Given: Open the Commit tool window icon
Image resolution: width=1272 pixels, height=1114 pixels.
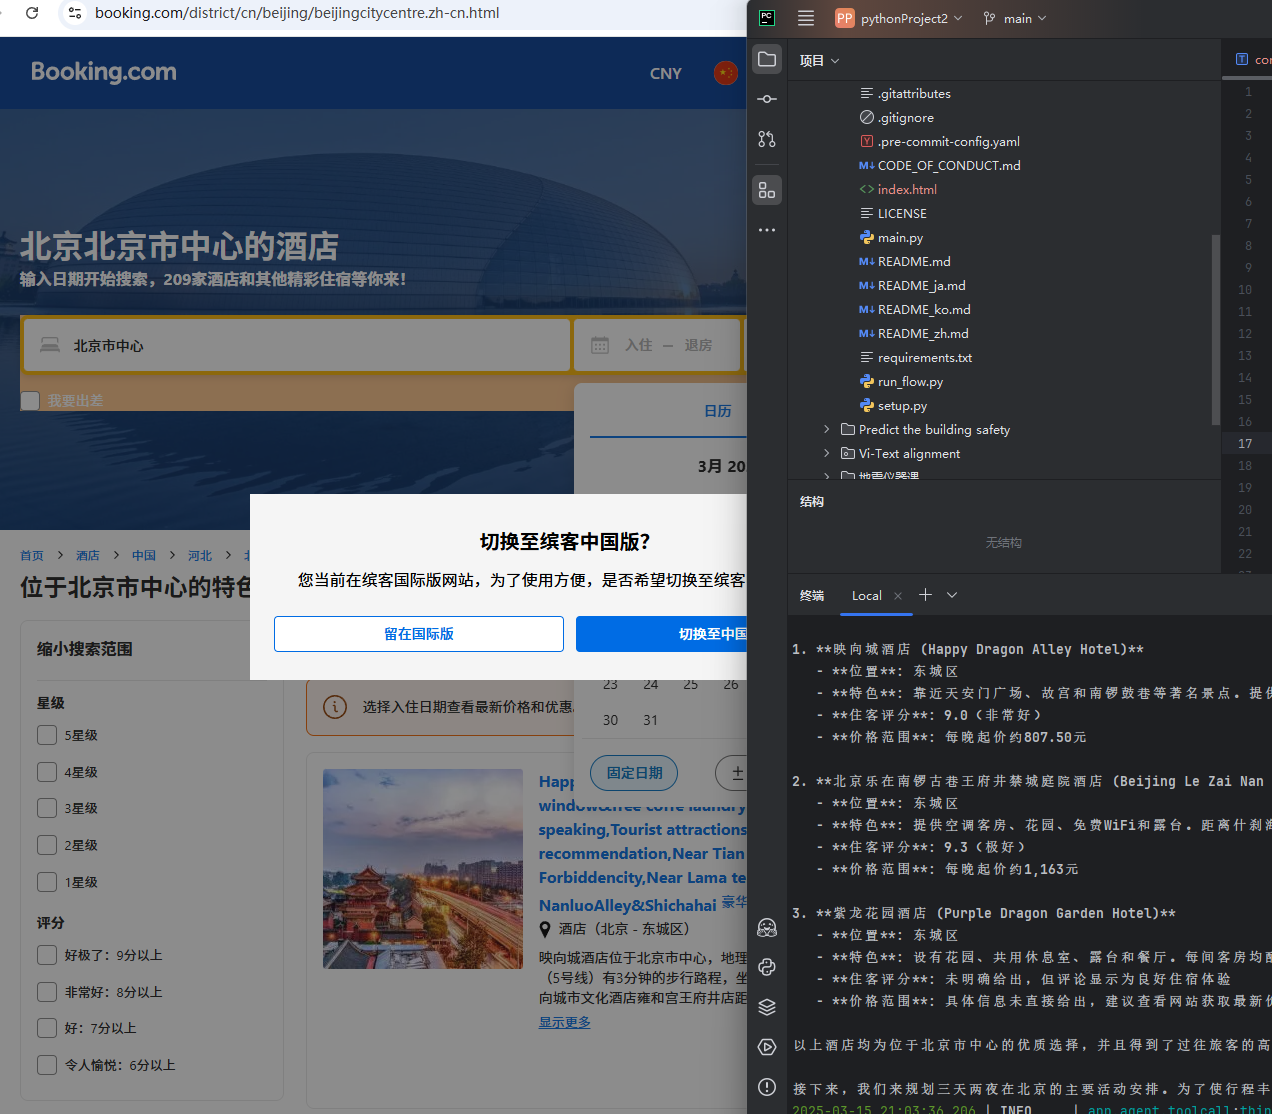Looking at the screenshot, I should pos(767,99).
